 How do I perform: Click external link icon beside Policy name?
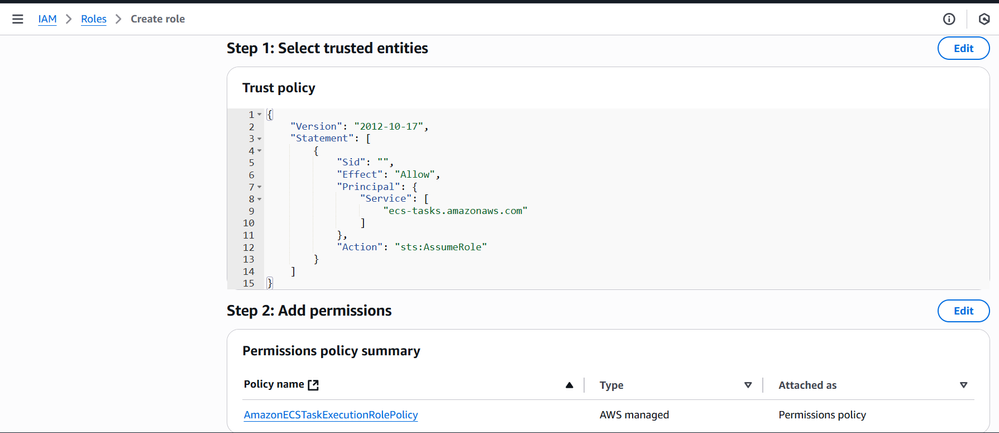313,385
